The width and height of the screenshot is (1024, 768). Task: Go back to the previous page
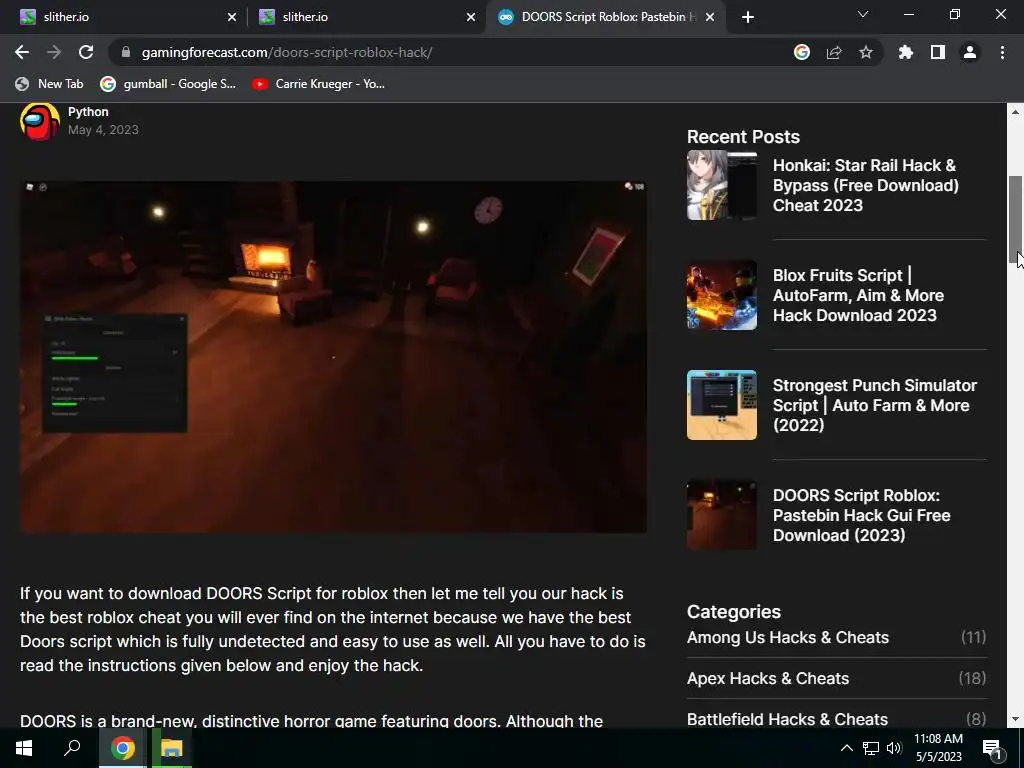(x=22, y=52)
